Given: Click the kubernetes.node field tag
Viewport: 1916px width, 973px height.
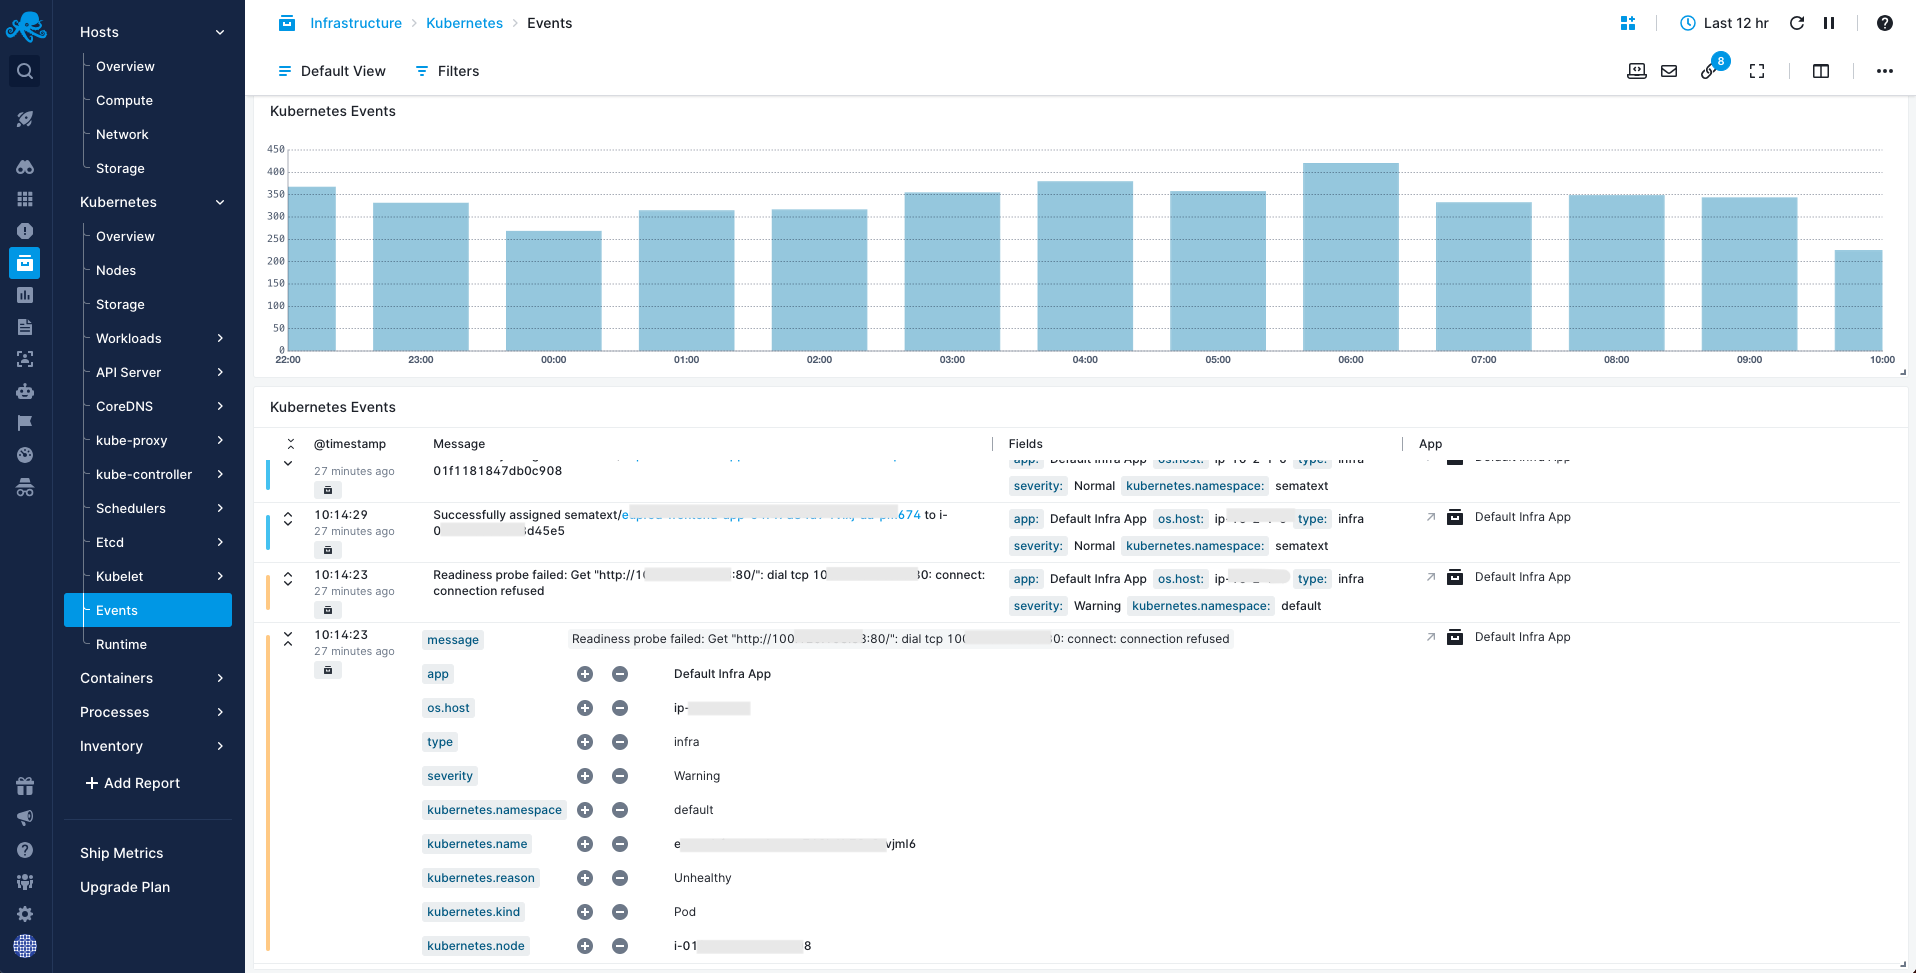Looking at the screenshot, I should [475, 946].
